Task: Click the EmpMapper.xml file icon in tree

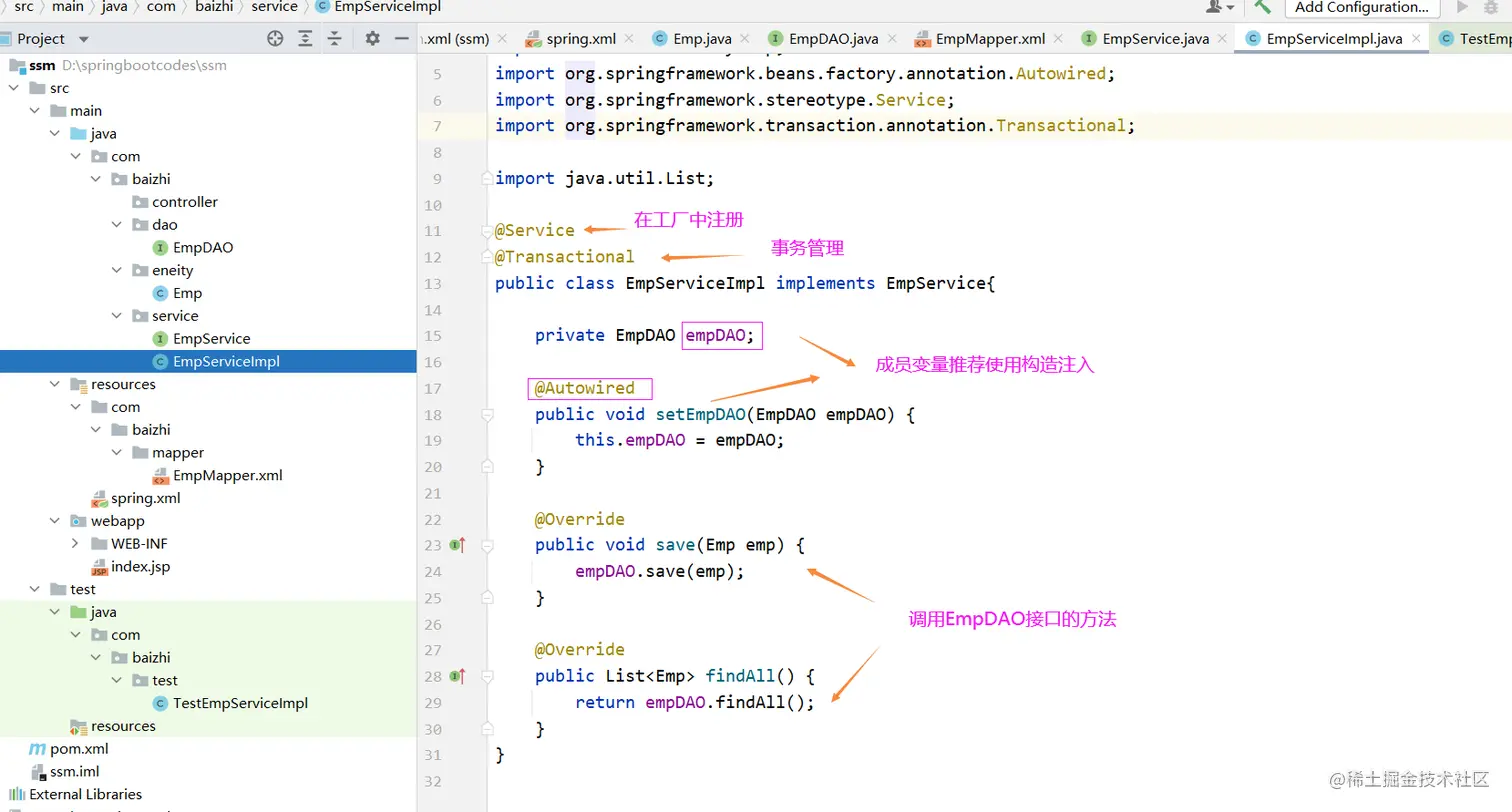Action: pos(160,476)
